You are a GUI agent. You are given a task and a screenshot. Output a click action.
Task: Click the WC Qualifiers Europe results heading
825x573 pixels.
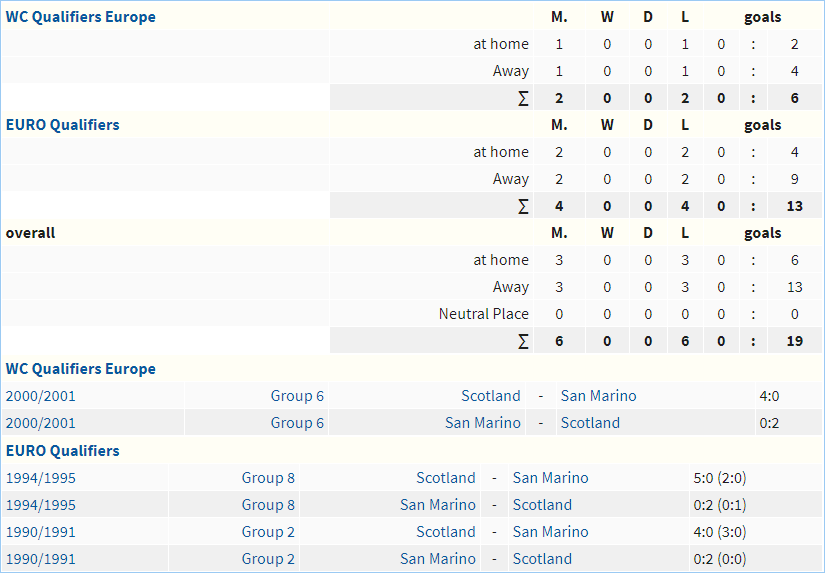80,369
